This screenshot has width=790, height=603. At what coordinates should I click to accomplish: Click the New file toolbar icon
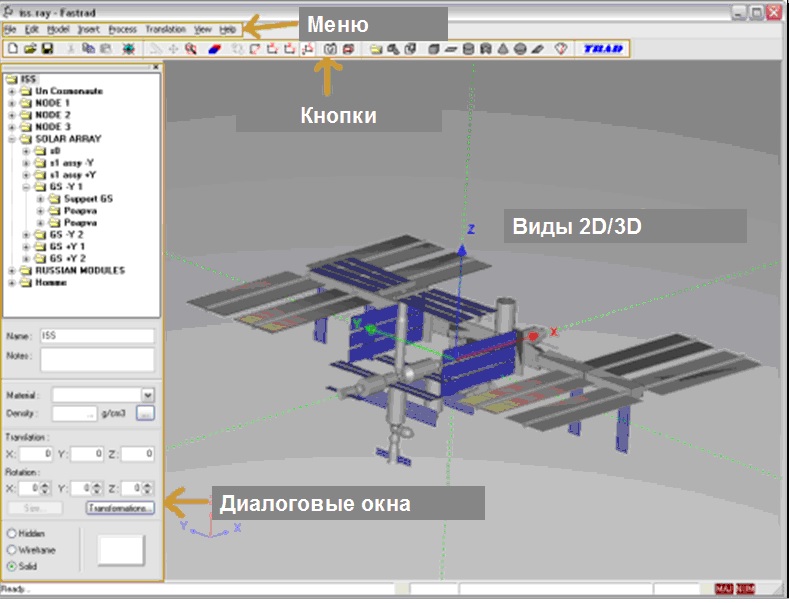point(12,48)
